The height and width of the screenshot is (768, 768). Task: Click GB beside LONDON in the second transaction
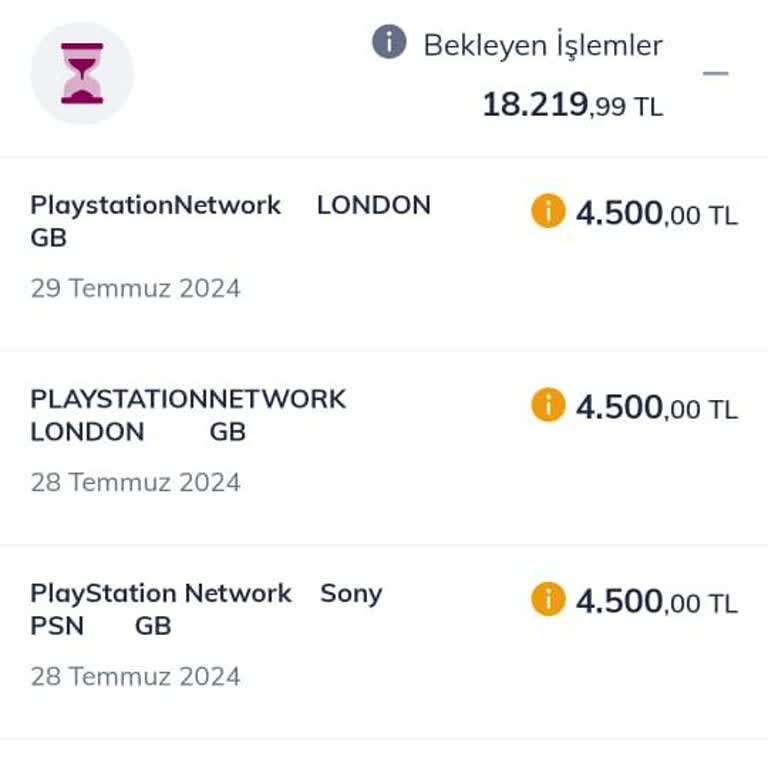228,432
